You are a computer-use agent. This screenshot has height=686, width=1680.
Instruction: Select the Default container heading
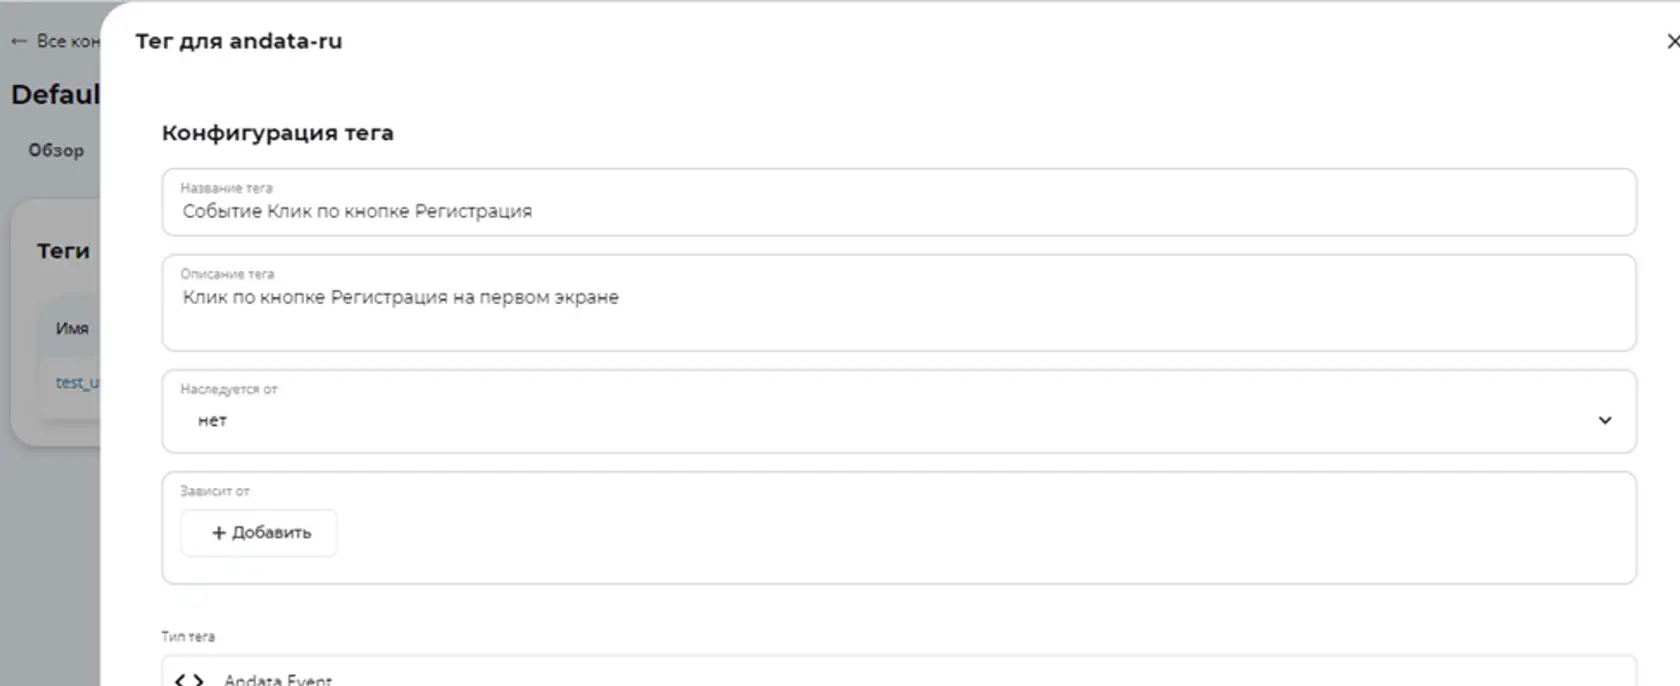pyautogui.click(x=55, y=95)
